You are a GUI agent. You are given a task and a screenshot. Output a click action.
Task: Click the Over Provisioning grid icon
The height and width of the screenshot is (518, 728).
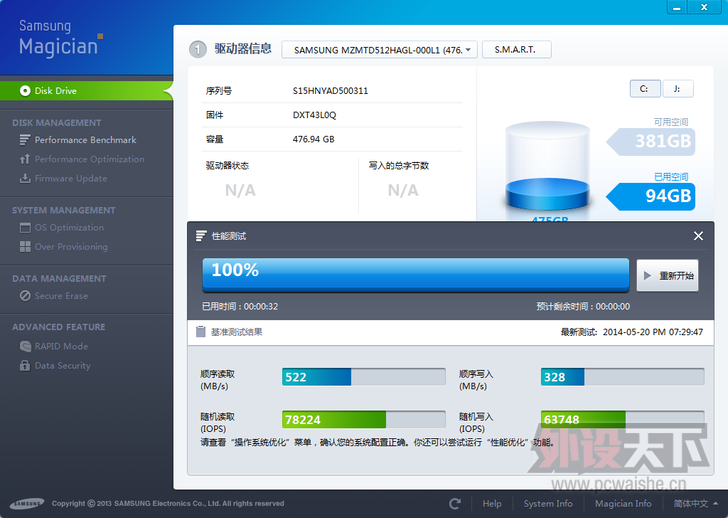(25, 246)
